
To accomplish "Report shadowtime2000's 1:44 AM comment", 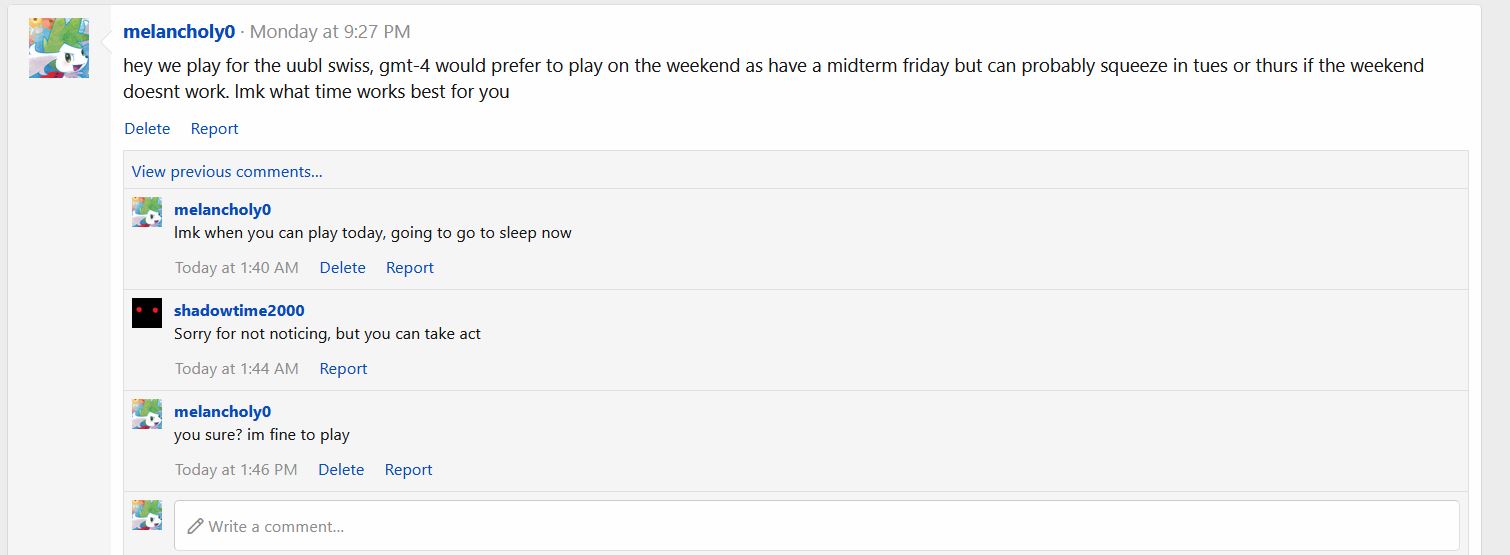I will [x=343, y=369].
